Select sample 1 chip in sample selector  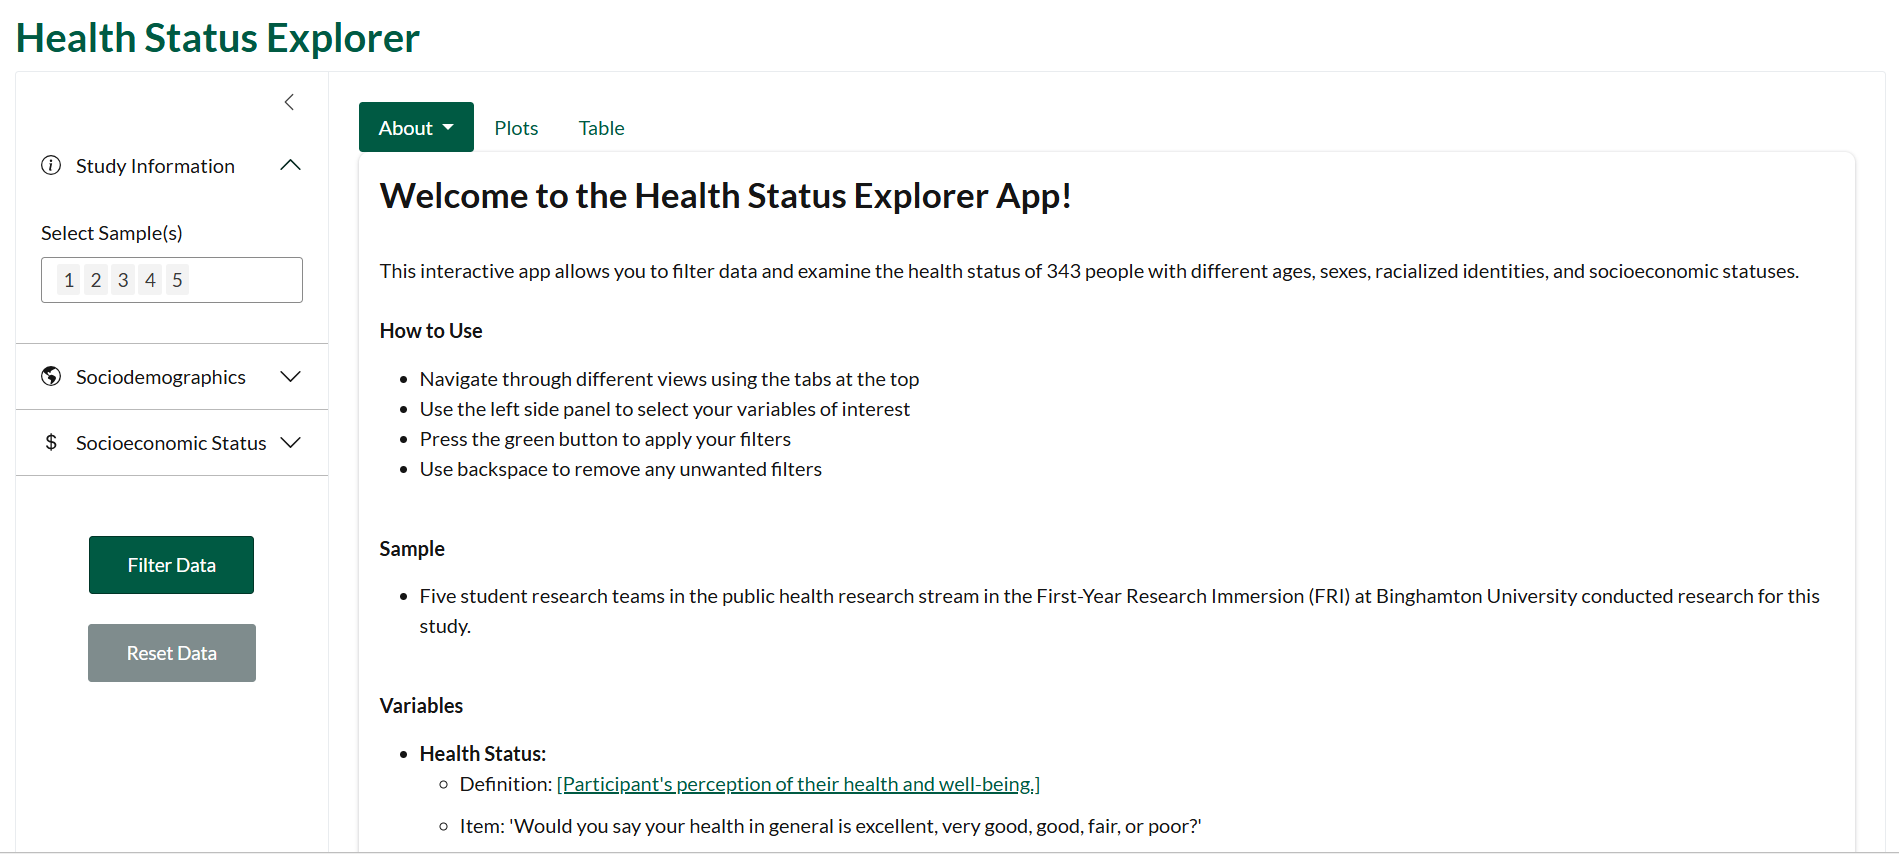click(69, 280)
